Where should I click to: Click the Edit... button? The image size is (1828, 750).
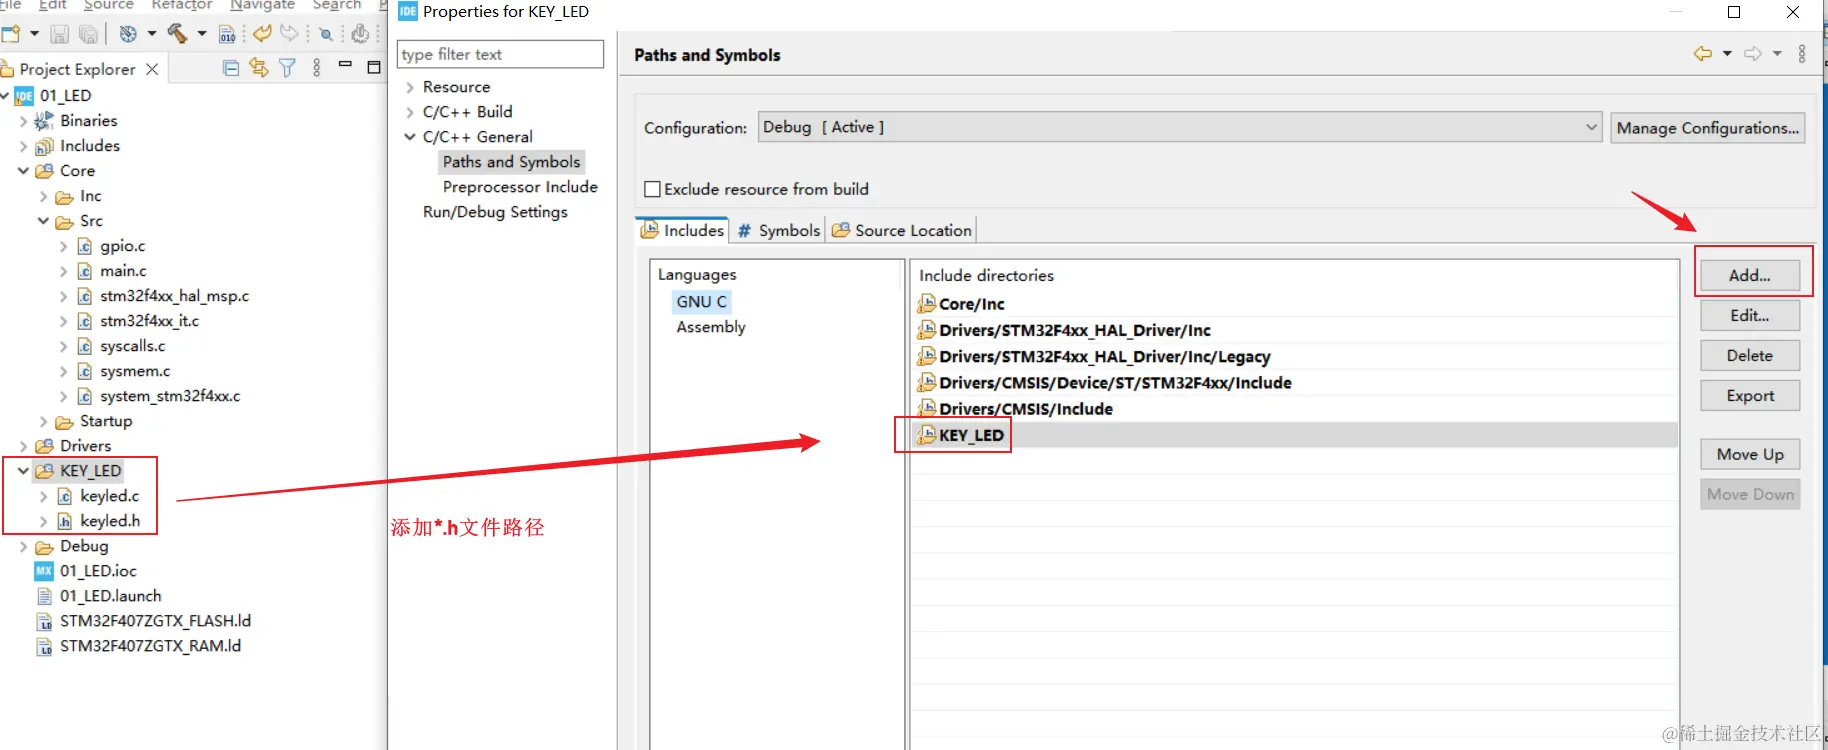[1750, 315]
